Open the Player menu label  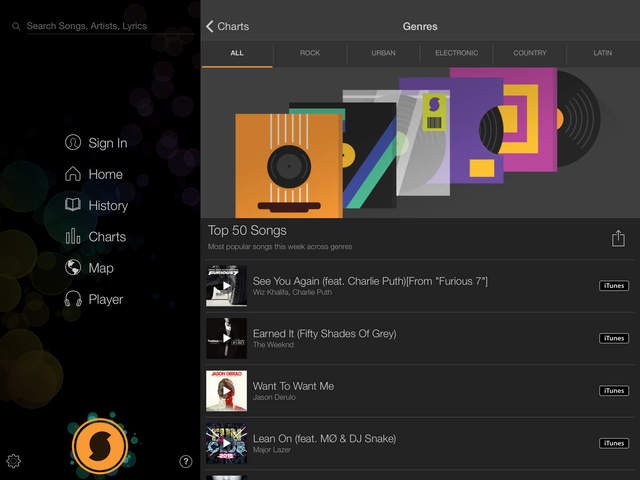(x=106, y=300)
